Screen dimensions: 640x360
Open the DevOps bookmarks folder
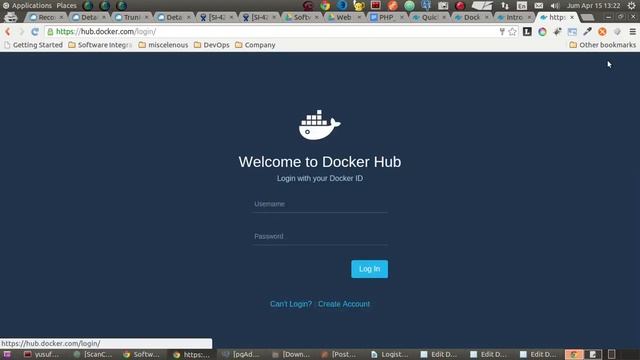211,45
